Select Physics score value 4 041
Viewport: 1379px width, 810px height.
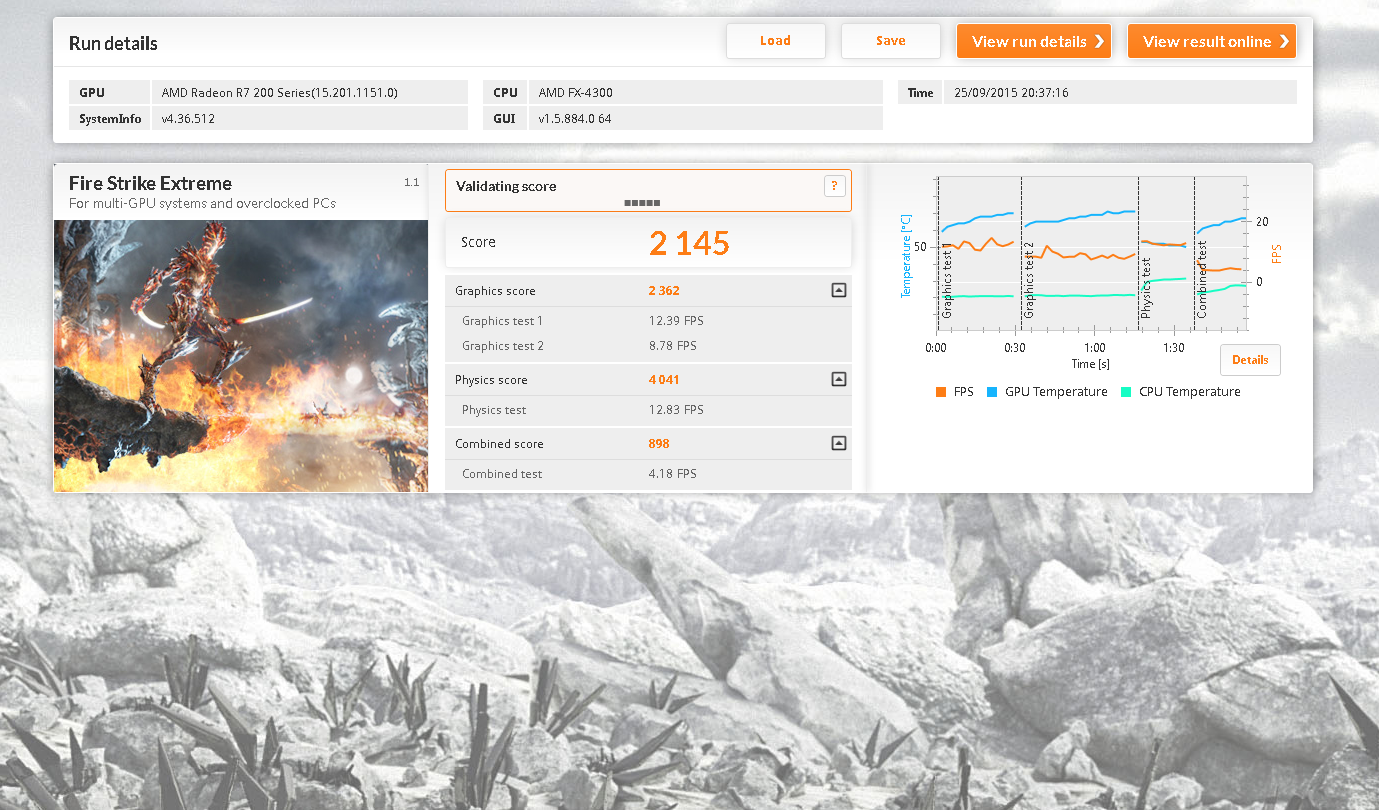pos(664,380)
